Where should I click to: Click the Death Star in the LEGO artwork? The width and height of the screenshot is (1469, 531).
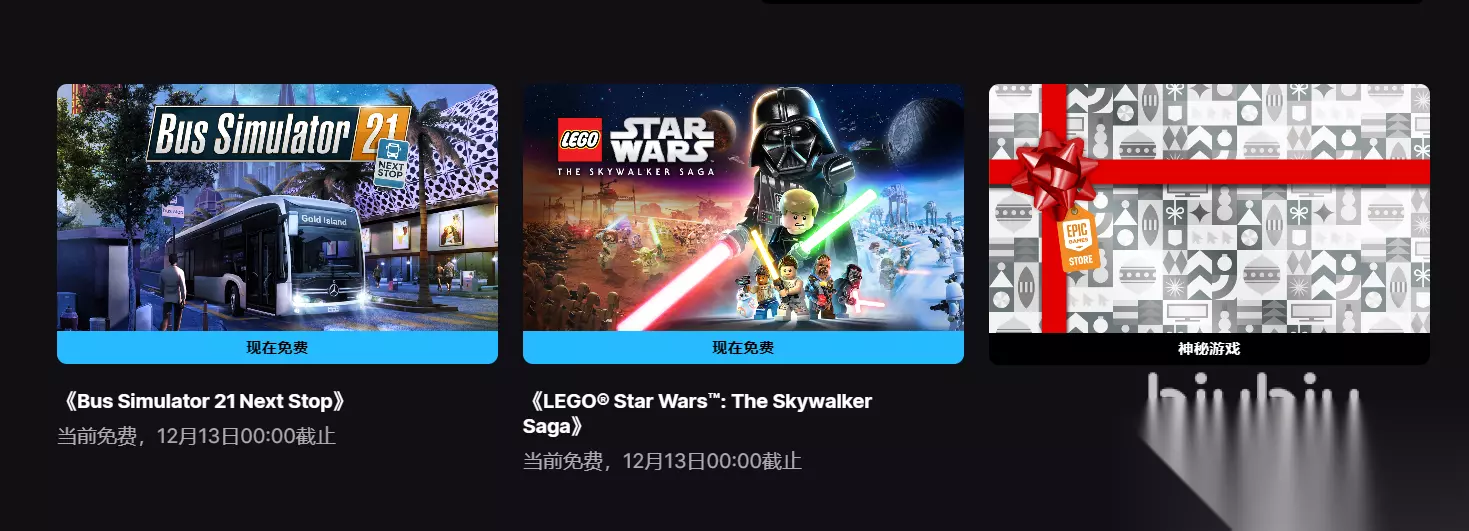pyautogui.click(x=926, y=135)
